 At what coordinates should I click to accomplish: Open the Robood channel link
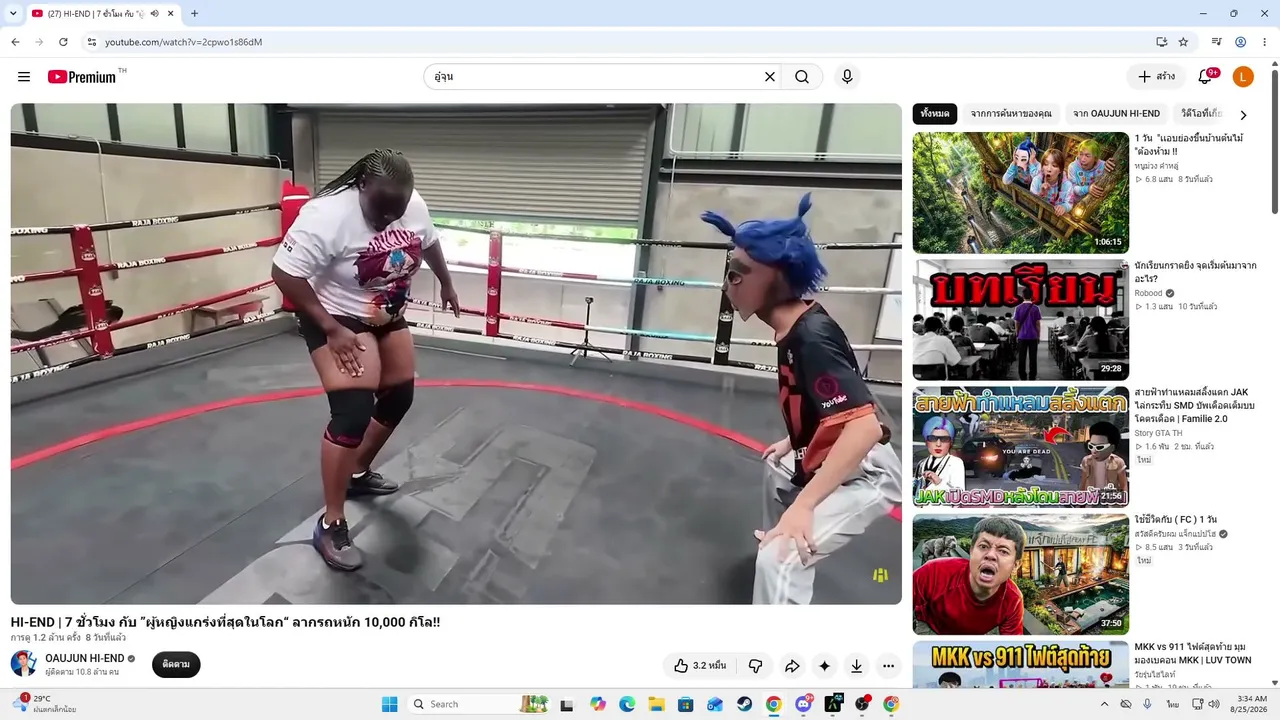(x=1148, y=293)
